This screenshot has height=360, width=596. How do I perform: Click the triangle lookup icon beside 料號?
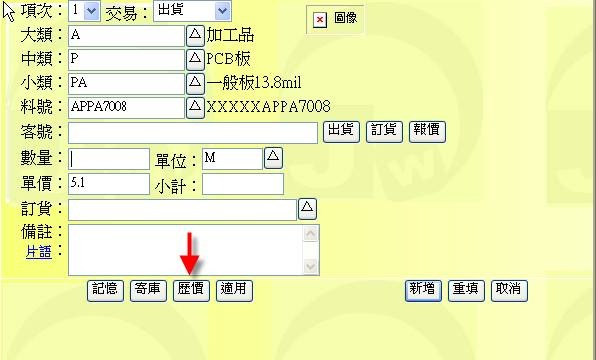[195, 108]
